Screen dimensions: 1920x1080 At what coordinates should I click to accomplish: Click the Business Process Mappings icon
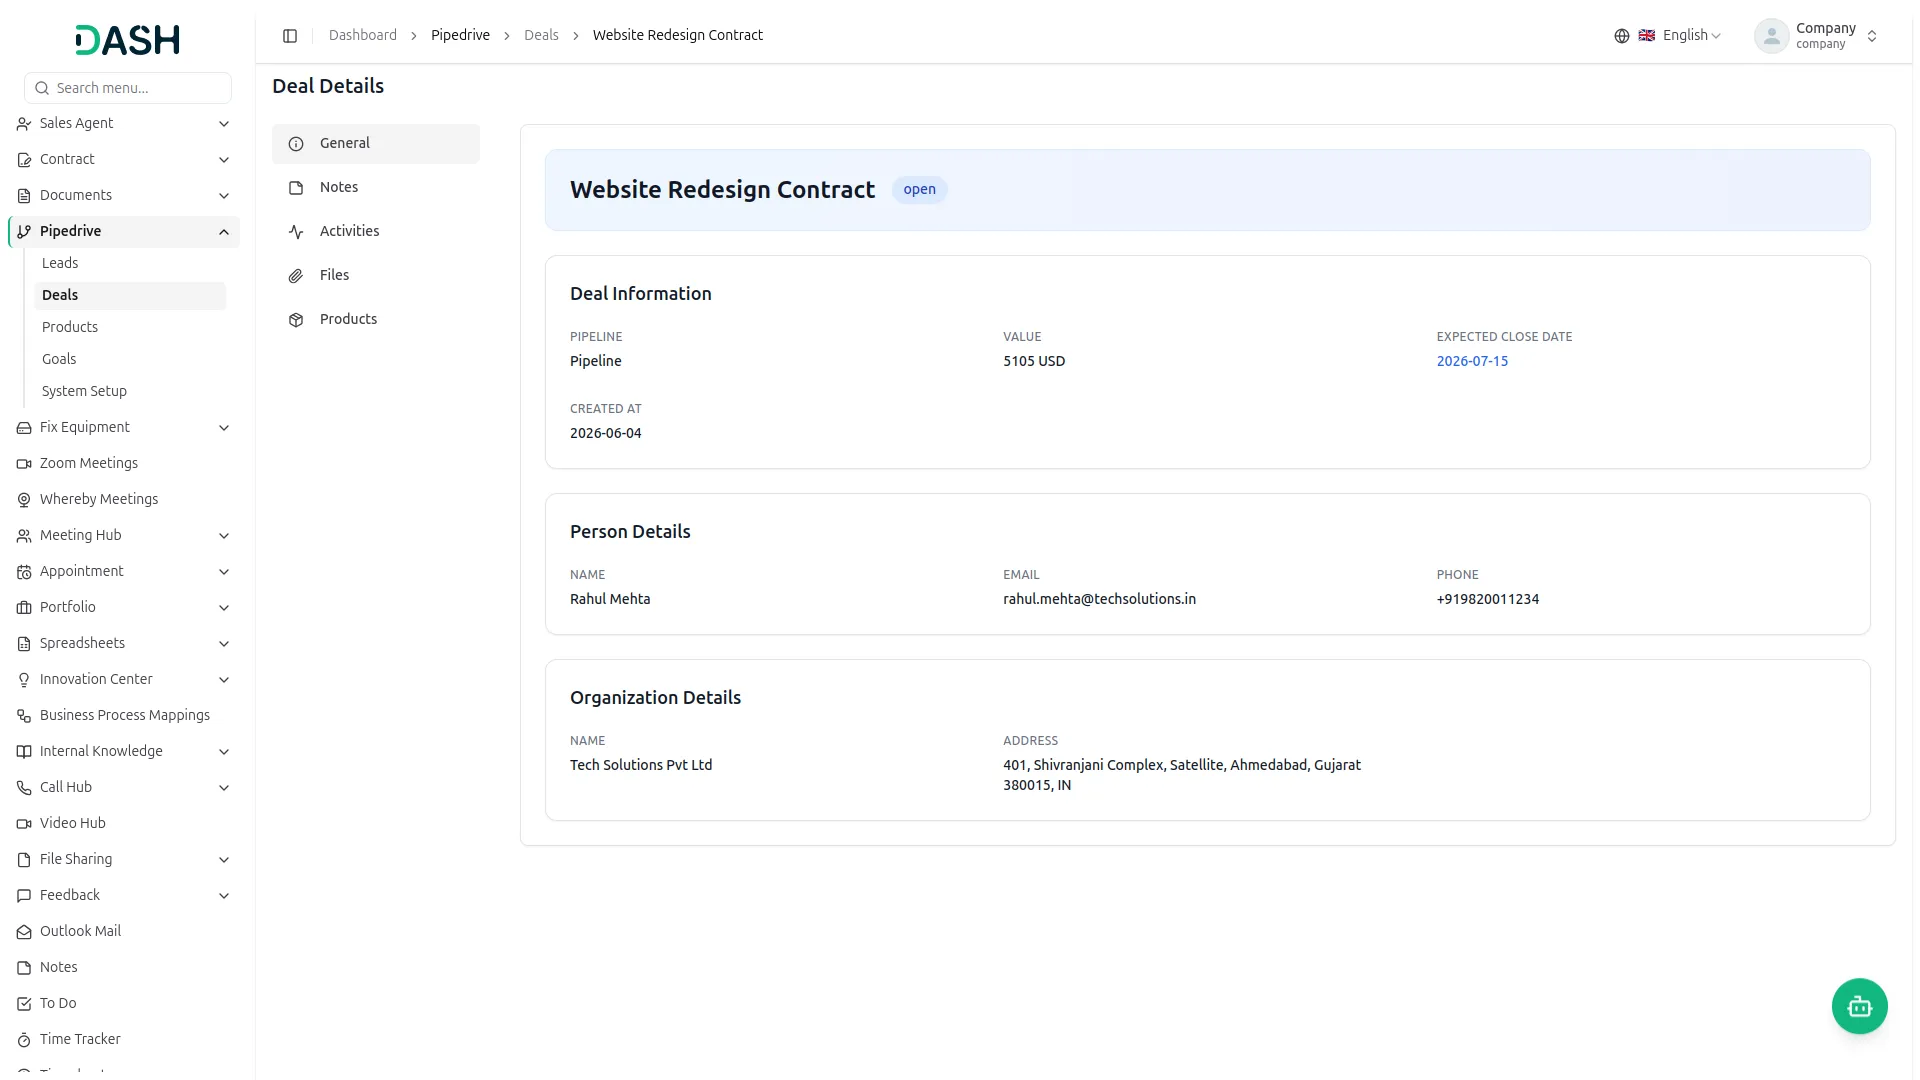coord(24,716)
